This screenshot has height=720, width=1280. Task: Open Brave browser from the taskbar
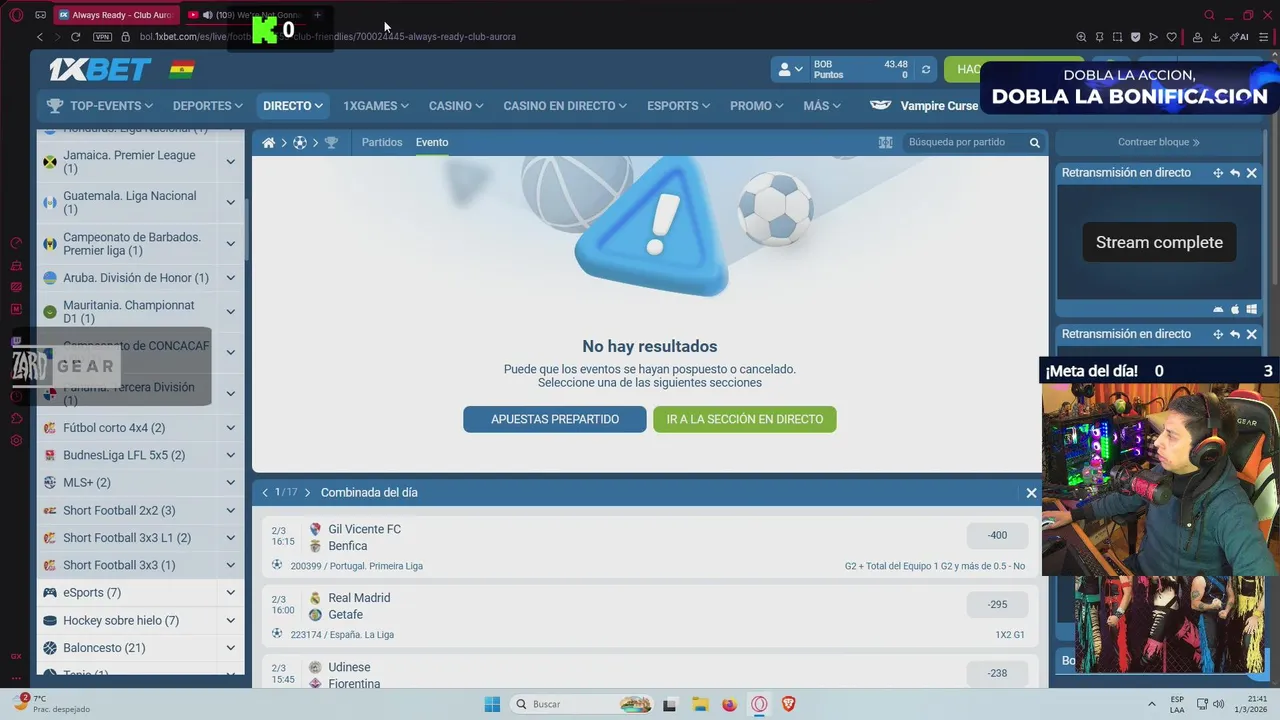point(788,704)
